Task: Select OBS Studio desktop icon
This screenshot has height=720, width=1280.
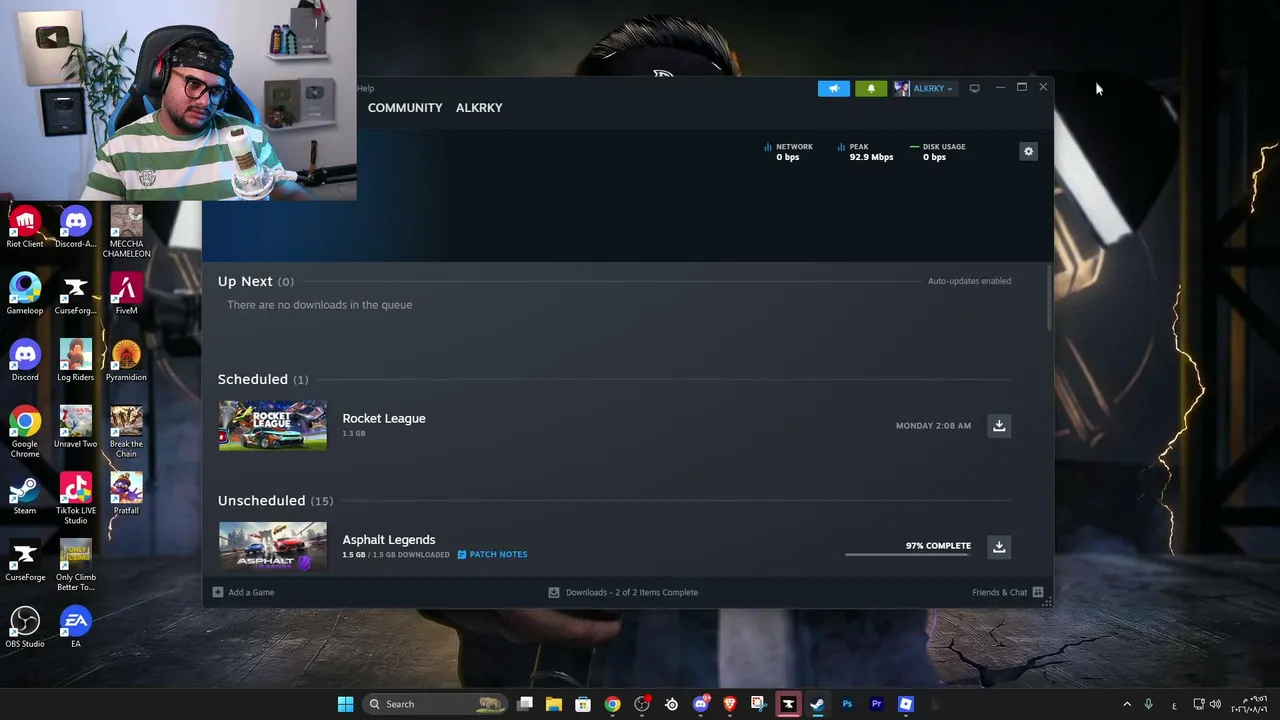Action: pyautogui.click(x=25, y=628)
